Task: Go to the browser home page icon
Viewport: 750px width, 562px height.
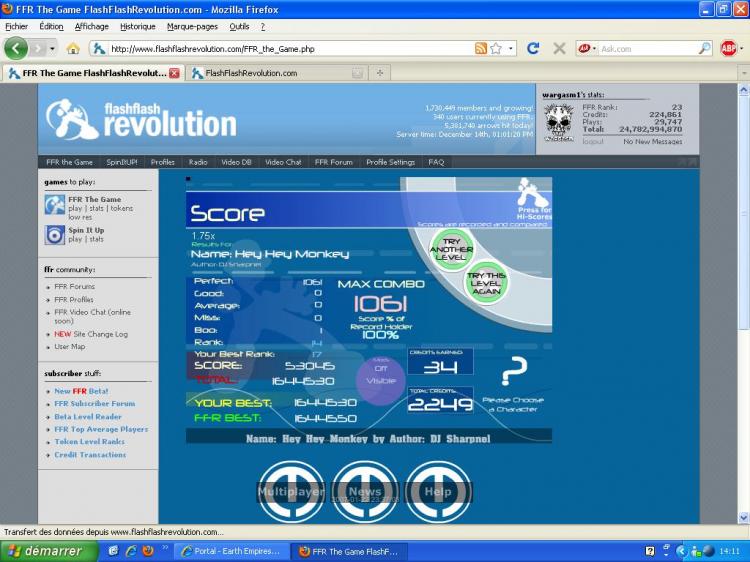Action: 73,48
